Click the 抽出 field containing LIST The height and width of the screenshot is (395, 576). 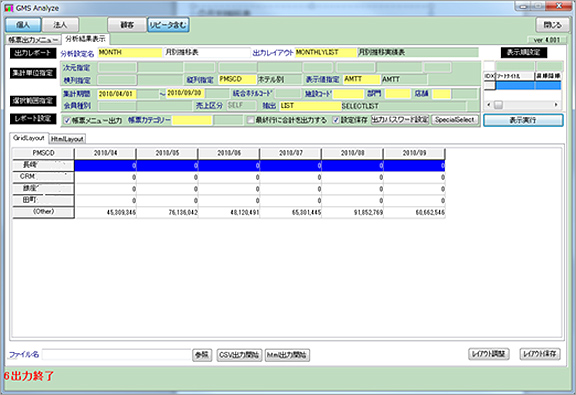[310, 106]
